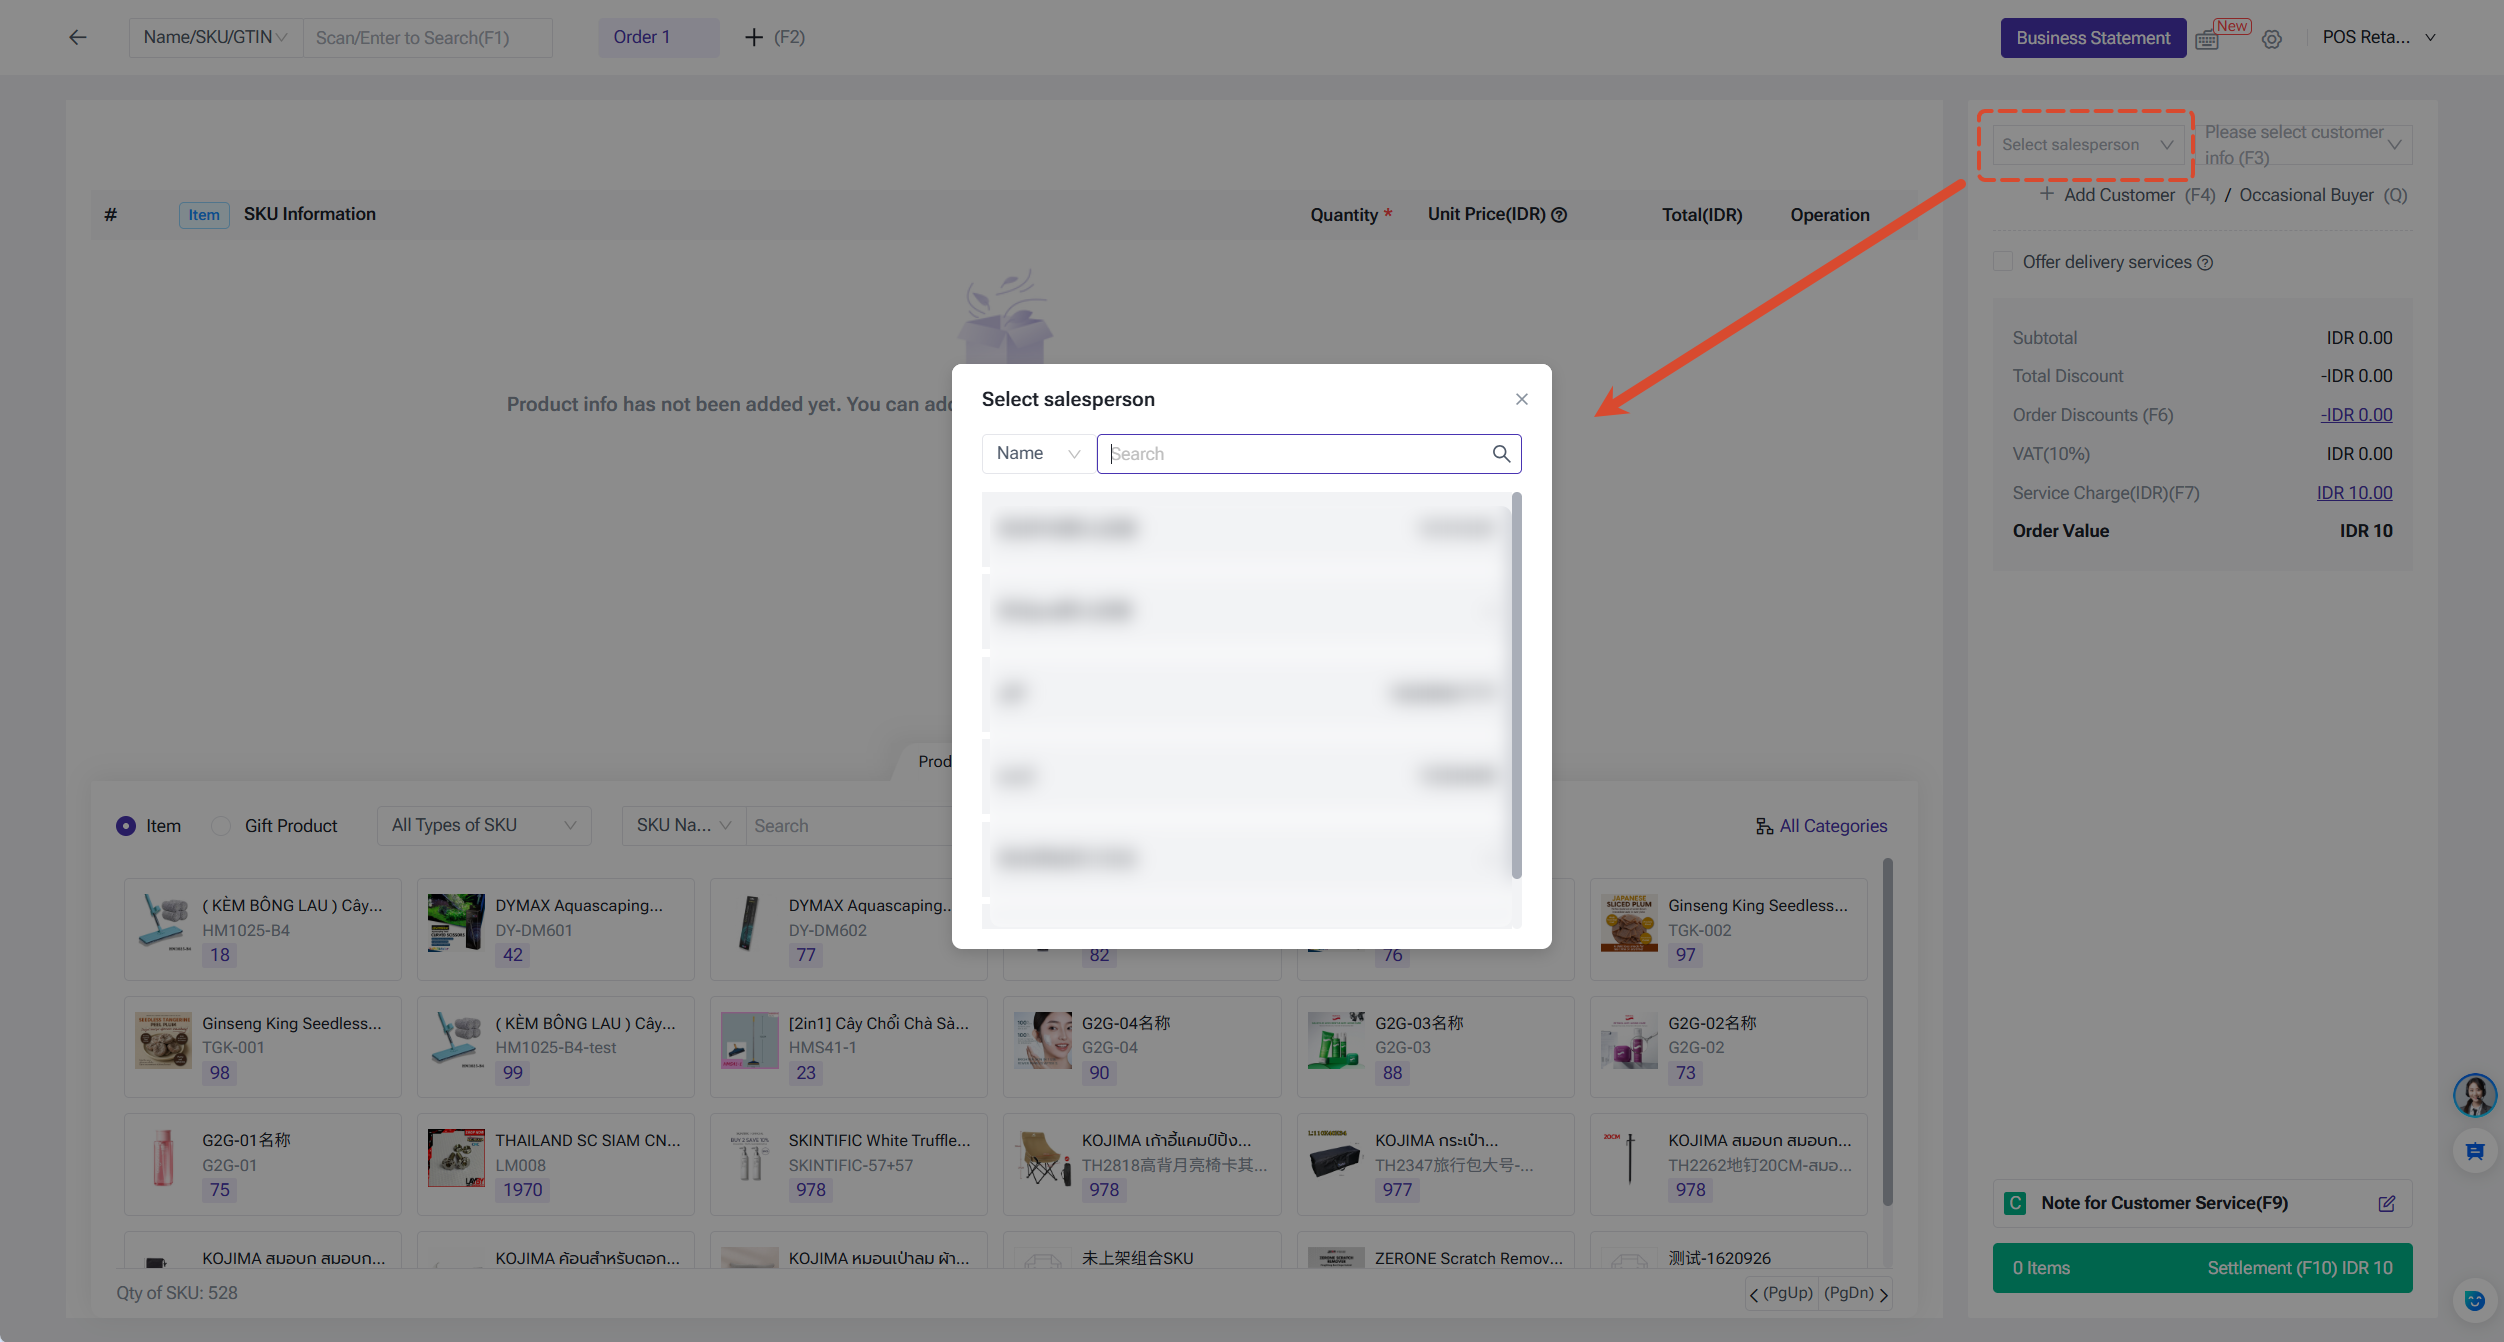Screen dimensions: 2504x1342
Task: Click the salesperson list scrollbar
Action: pyautogui.click(x=1516, y=686)
